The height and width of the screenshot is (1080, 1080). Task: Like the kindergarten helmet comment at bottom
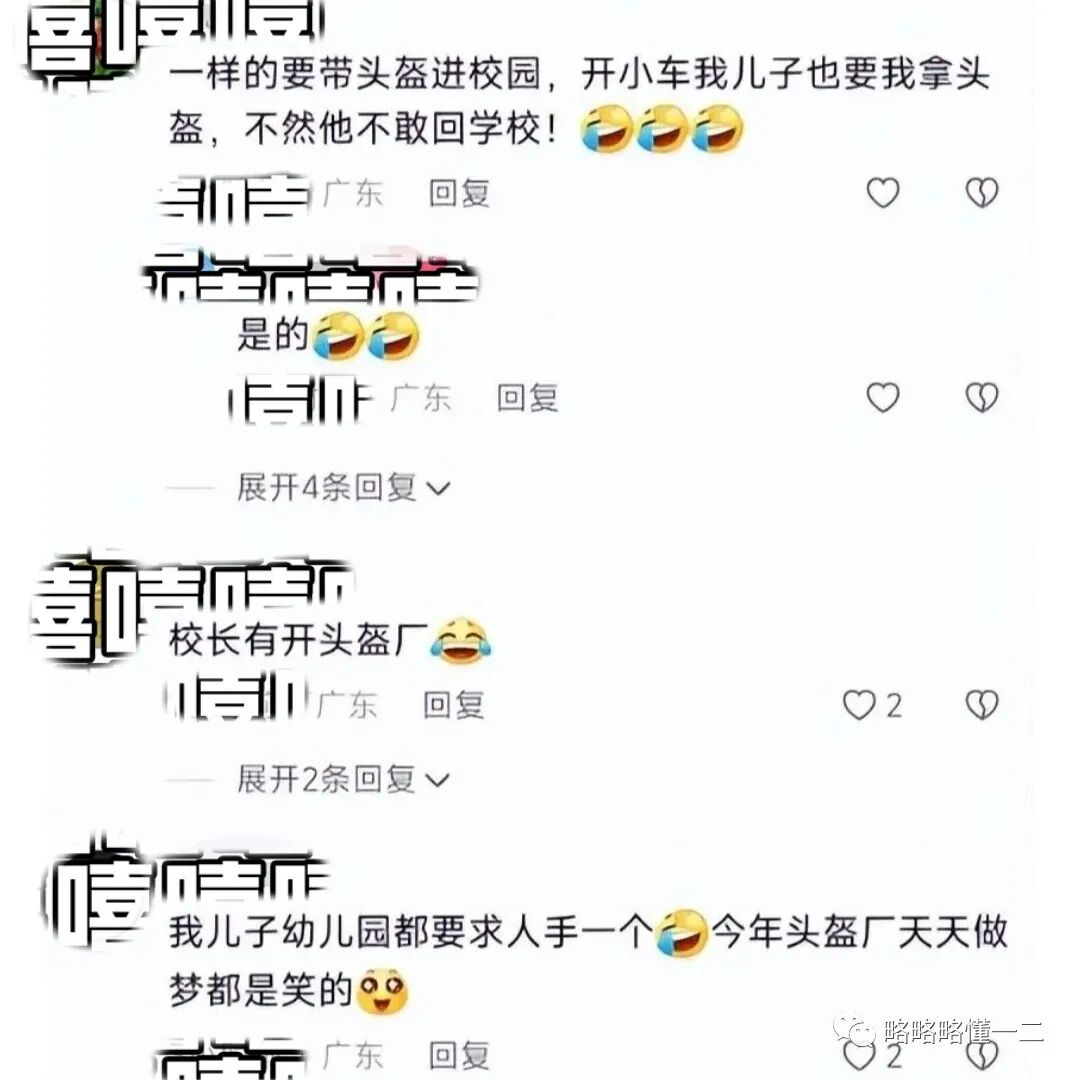click(859, 1056)
